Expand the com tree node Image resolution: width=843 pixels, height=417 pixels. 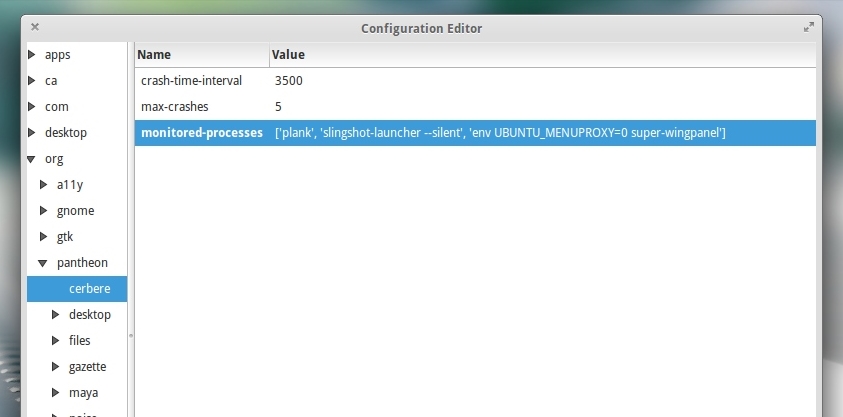pyautogui.click(x=32, y=106)
